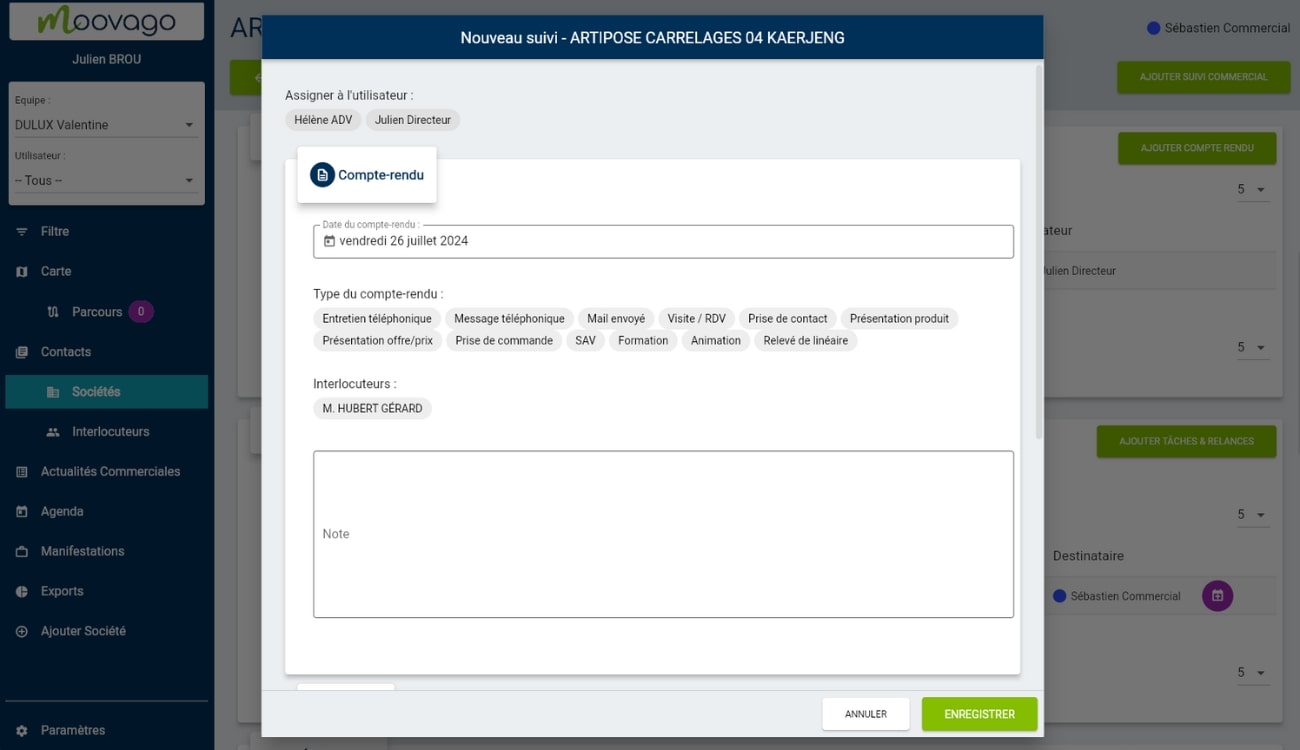Click the Actualités Commerciales icon

[22, 472]
